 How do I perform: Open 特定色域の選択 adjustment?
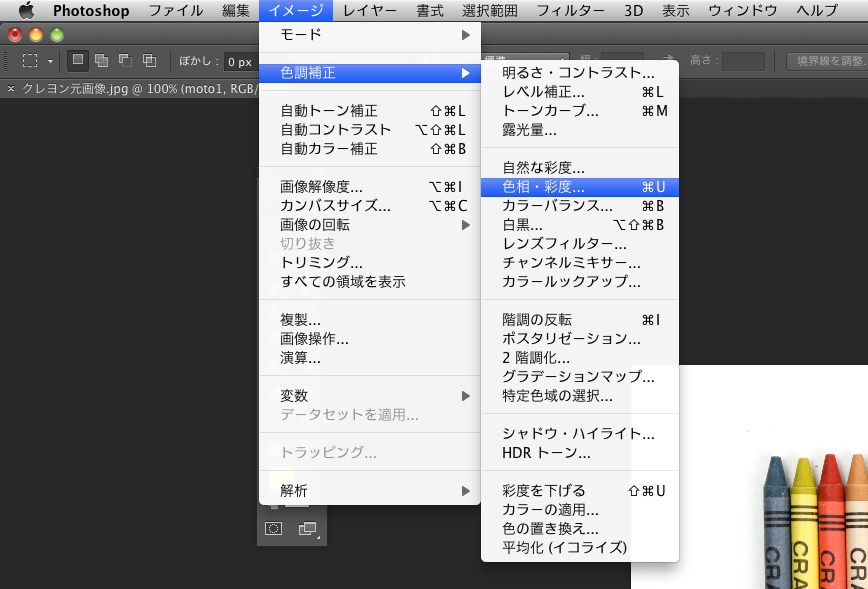tap(580, 396)
